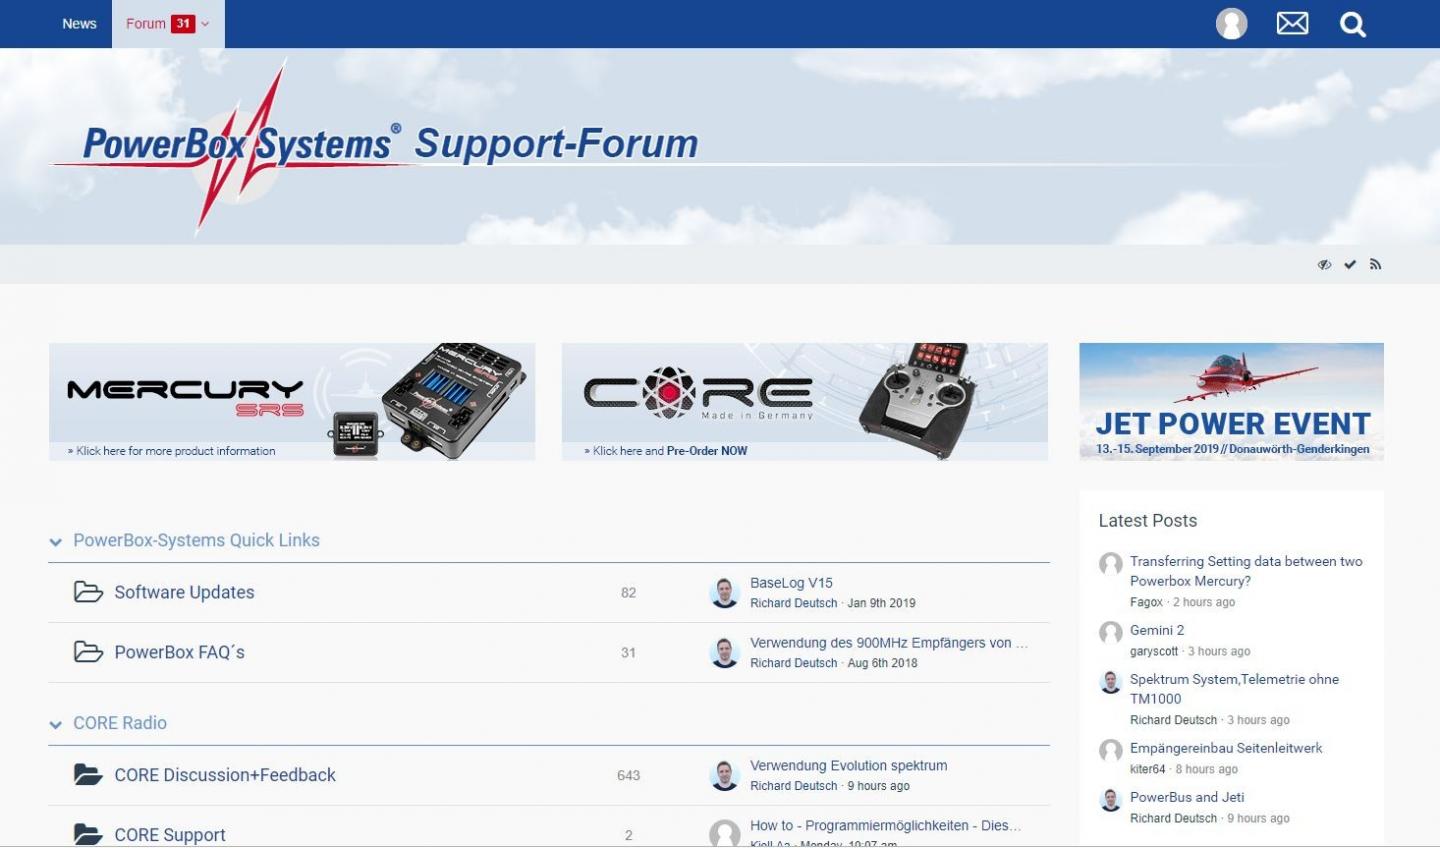
Task: Open CORE Discussion+Feedback forum
Action: [x=225, y=775]
